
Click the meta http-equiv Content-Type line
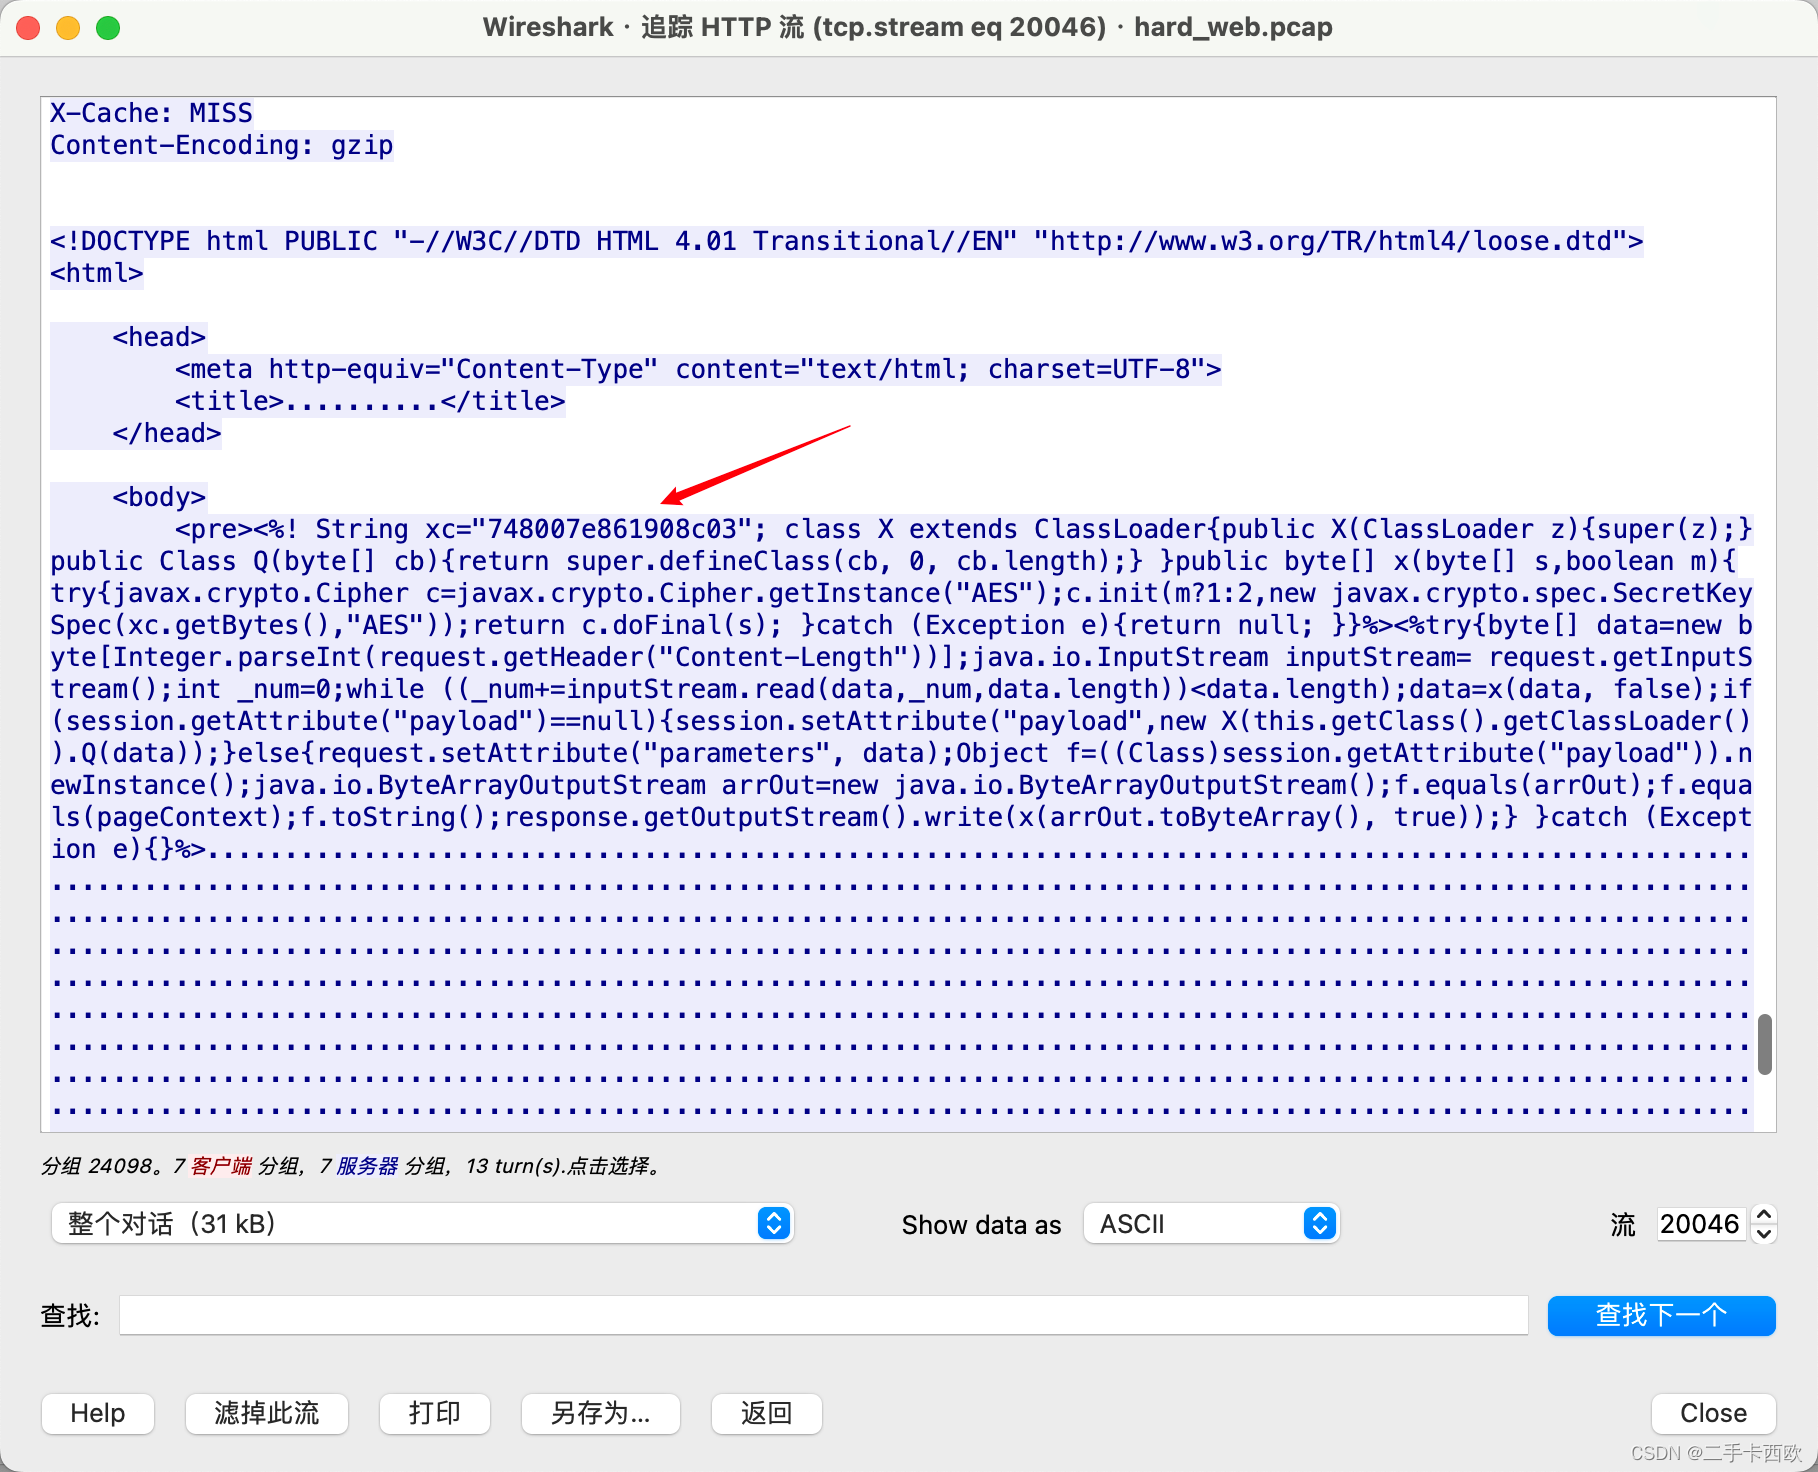tap(698, 369)
